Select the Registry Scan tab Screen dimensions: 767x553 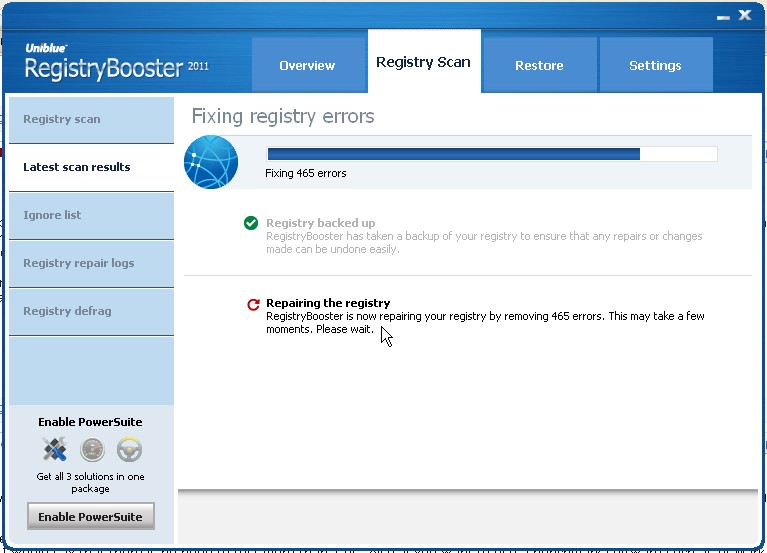[424, 62]
